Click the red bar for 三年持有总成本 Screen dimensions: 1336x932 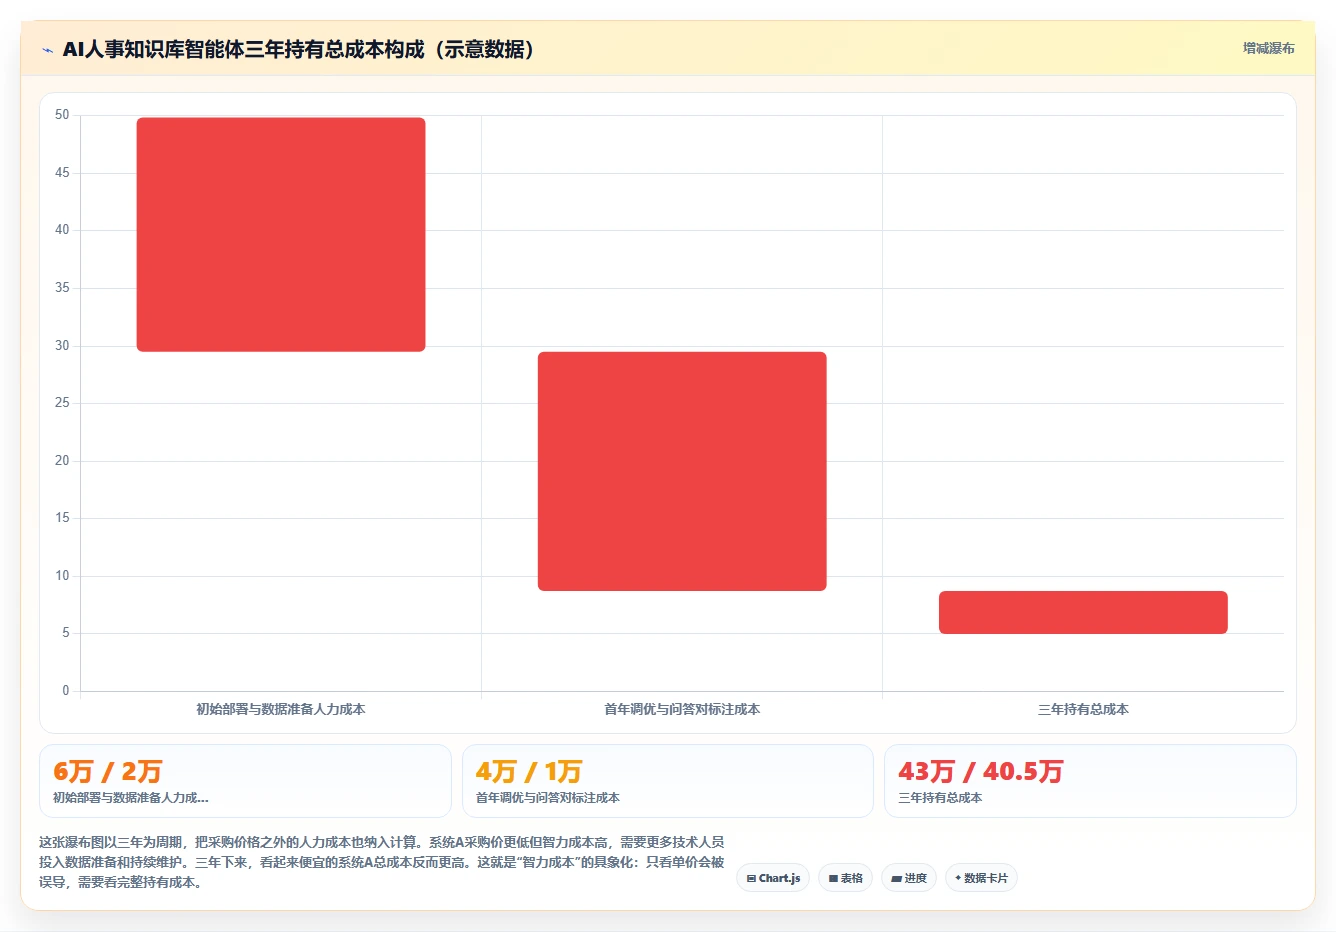click(1083, 612)
